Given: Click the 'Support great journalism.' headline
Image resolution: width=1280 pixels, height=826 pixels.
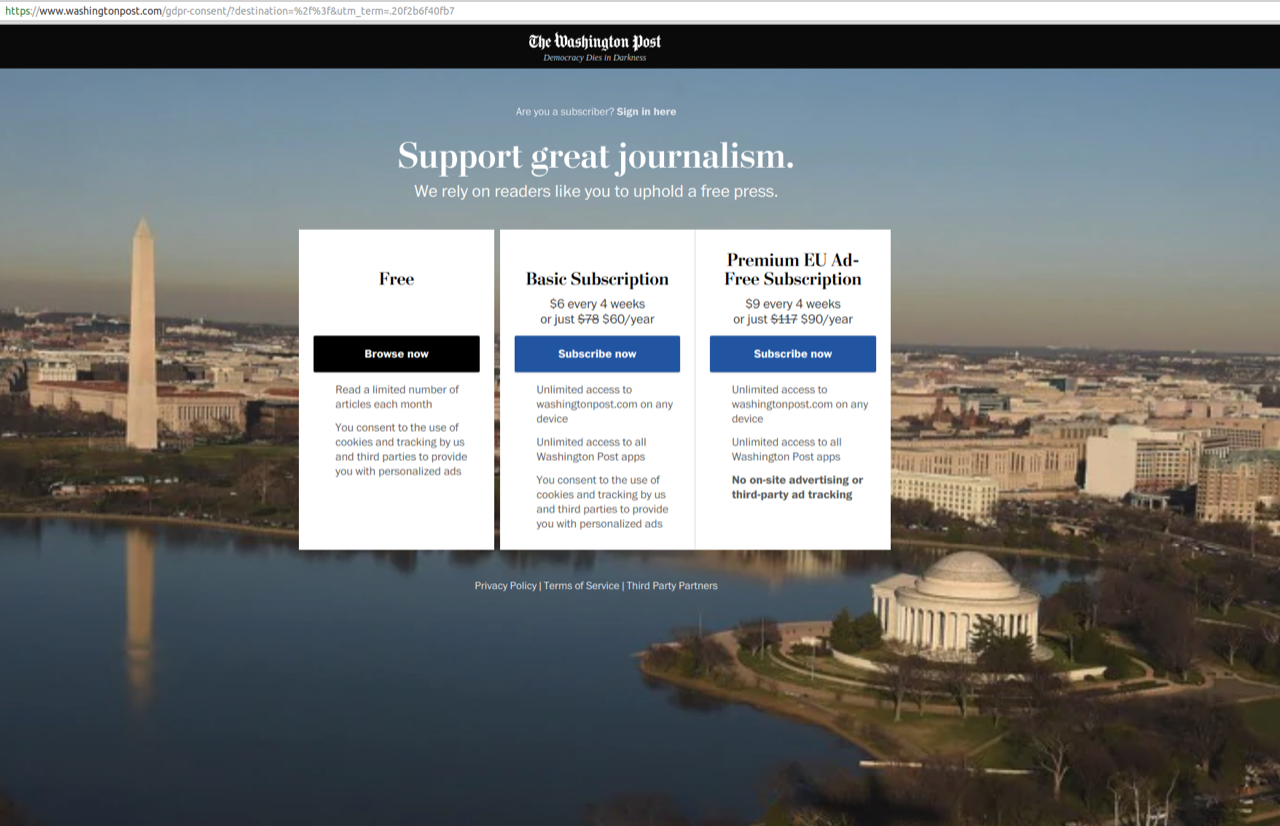Looking at the screenshot, I should click(x=596, y=157).
